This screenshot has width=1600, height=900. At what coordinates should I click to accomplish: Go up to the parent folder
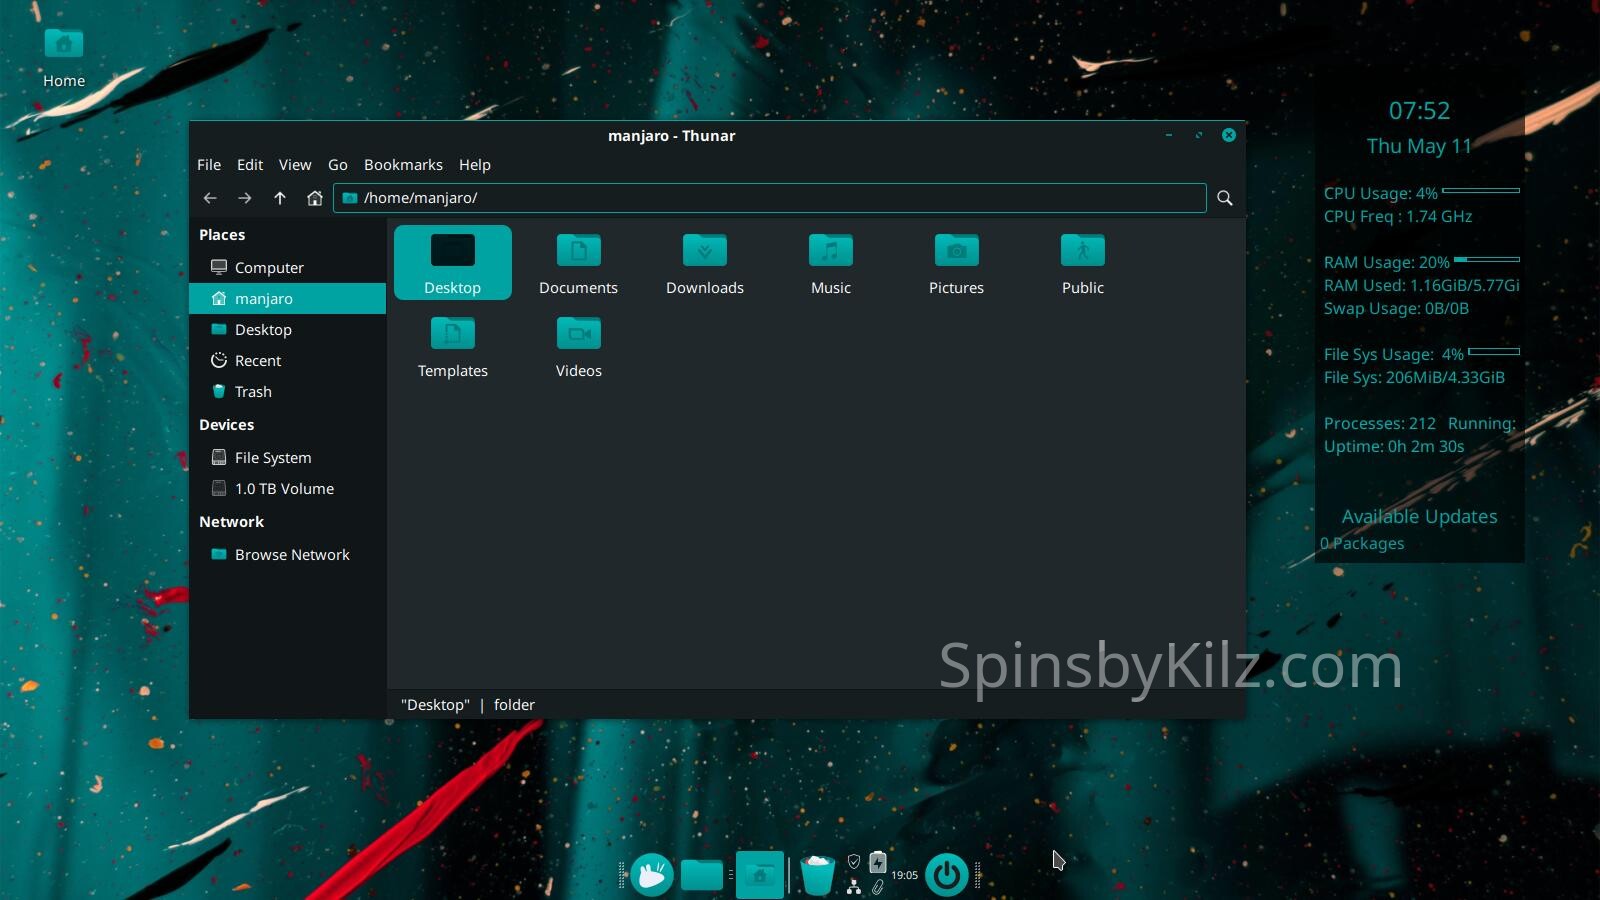point(280,198)
